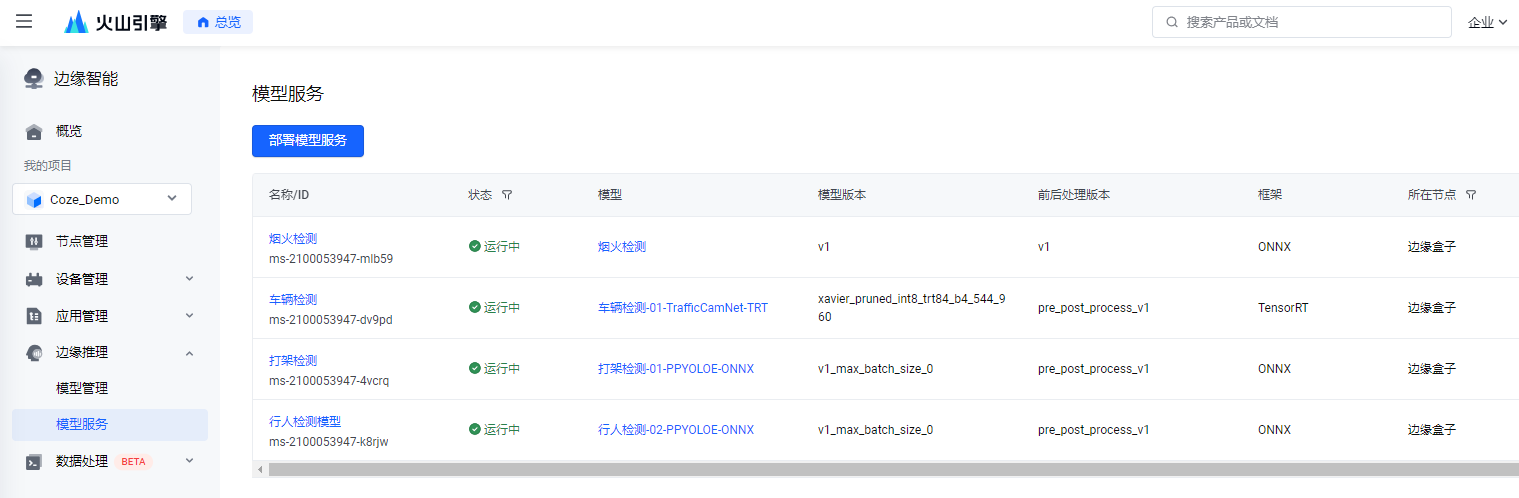1519x498 pixels.
Task: Open the Coze_Demo project selector
Action: coord(102,199)
